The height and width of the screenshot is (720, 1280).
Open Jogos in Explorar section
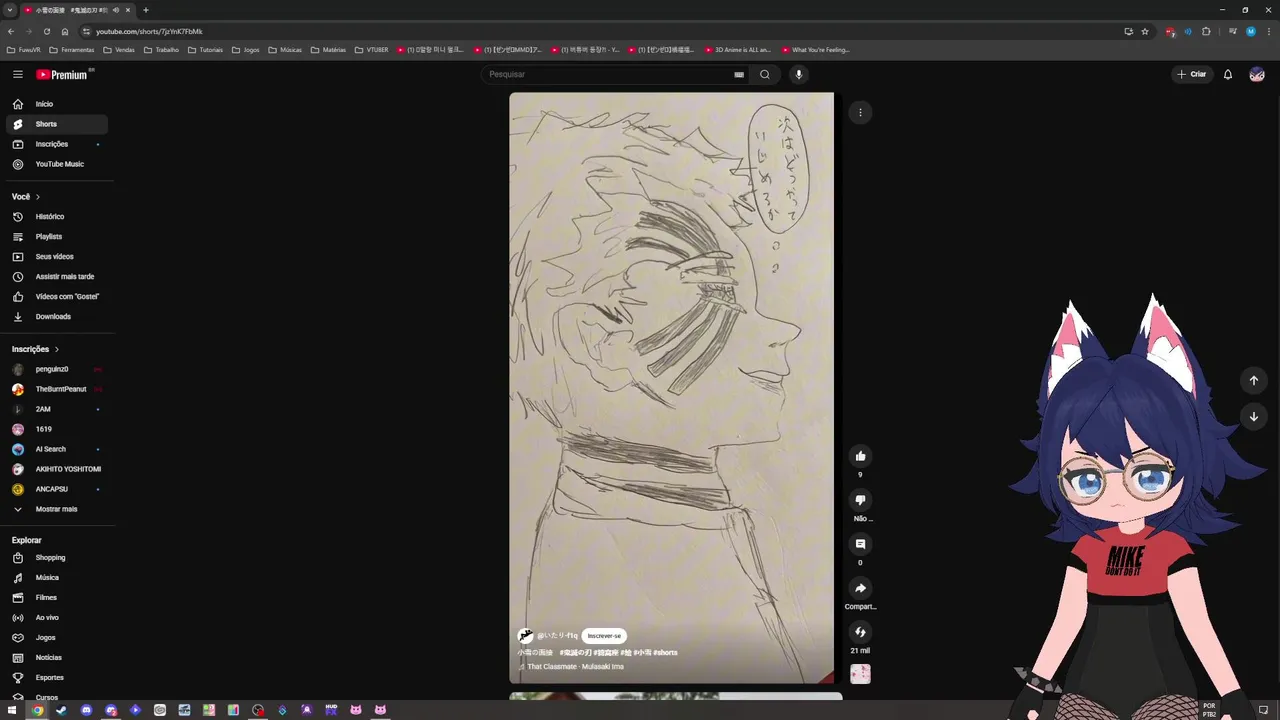pos(57,638)
